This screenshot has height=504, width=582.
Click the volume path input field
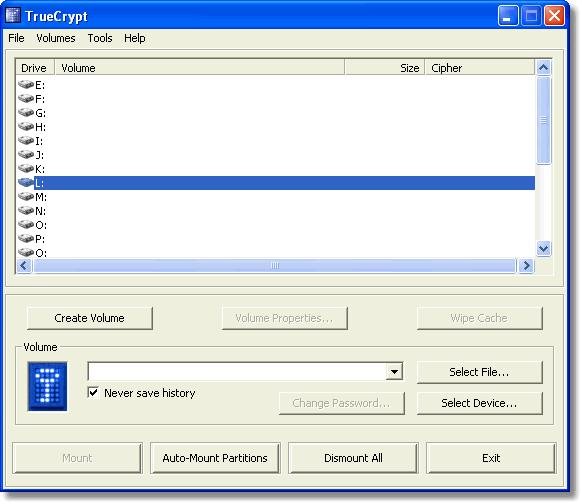pos(237,371)
